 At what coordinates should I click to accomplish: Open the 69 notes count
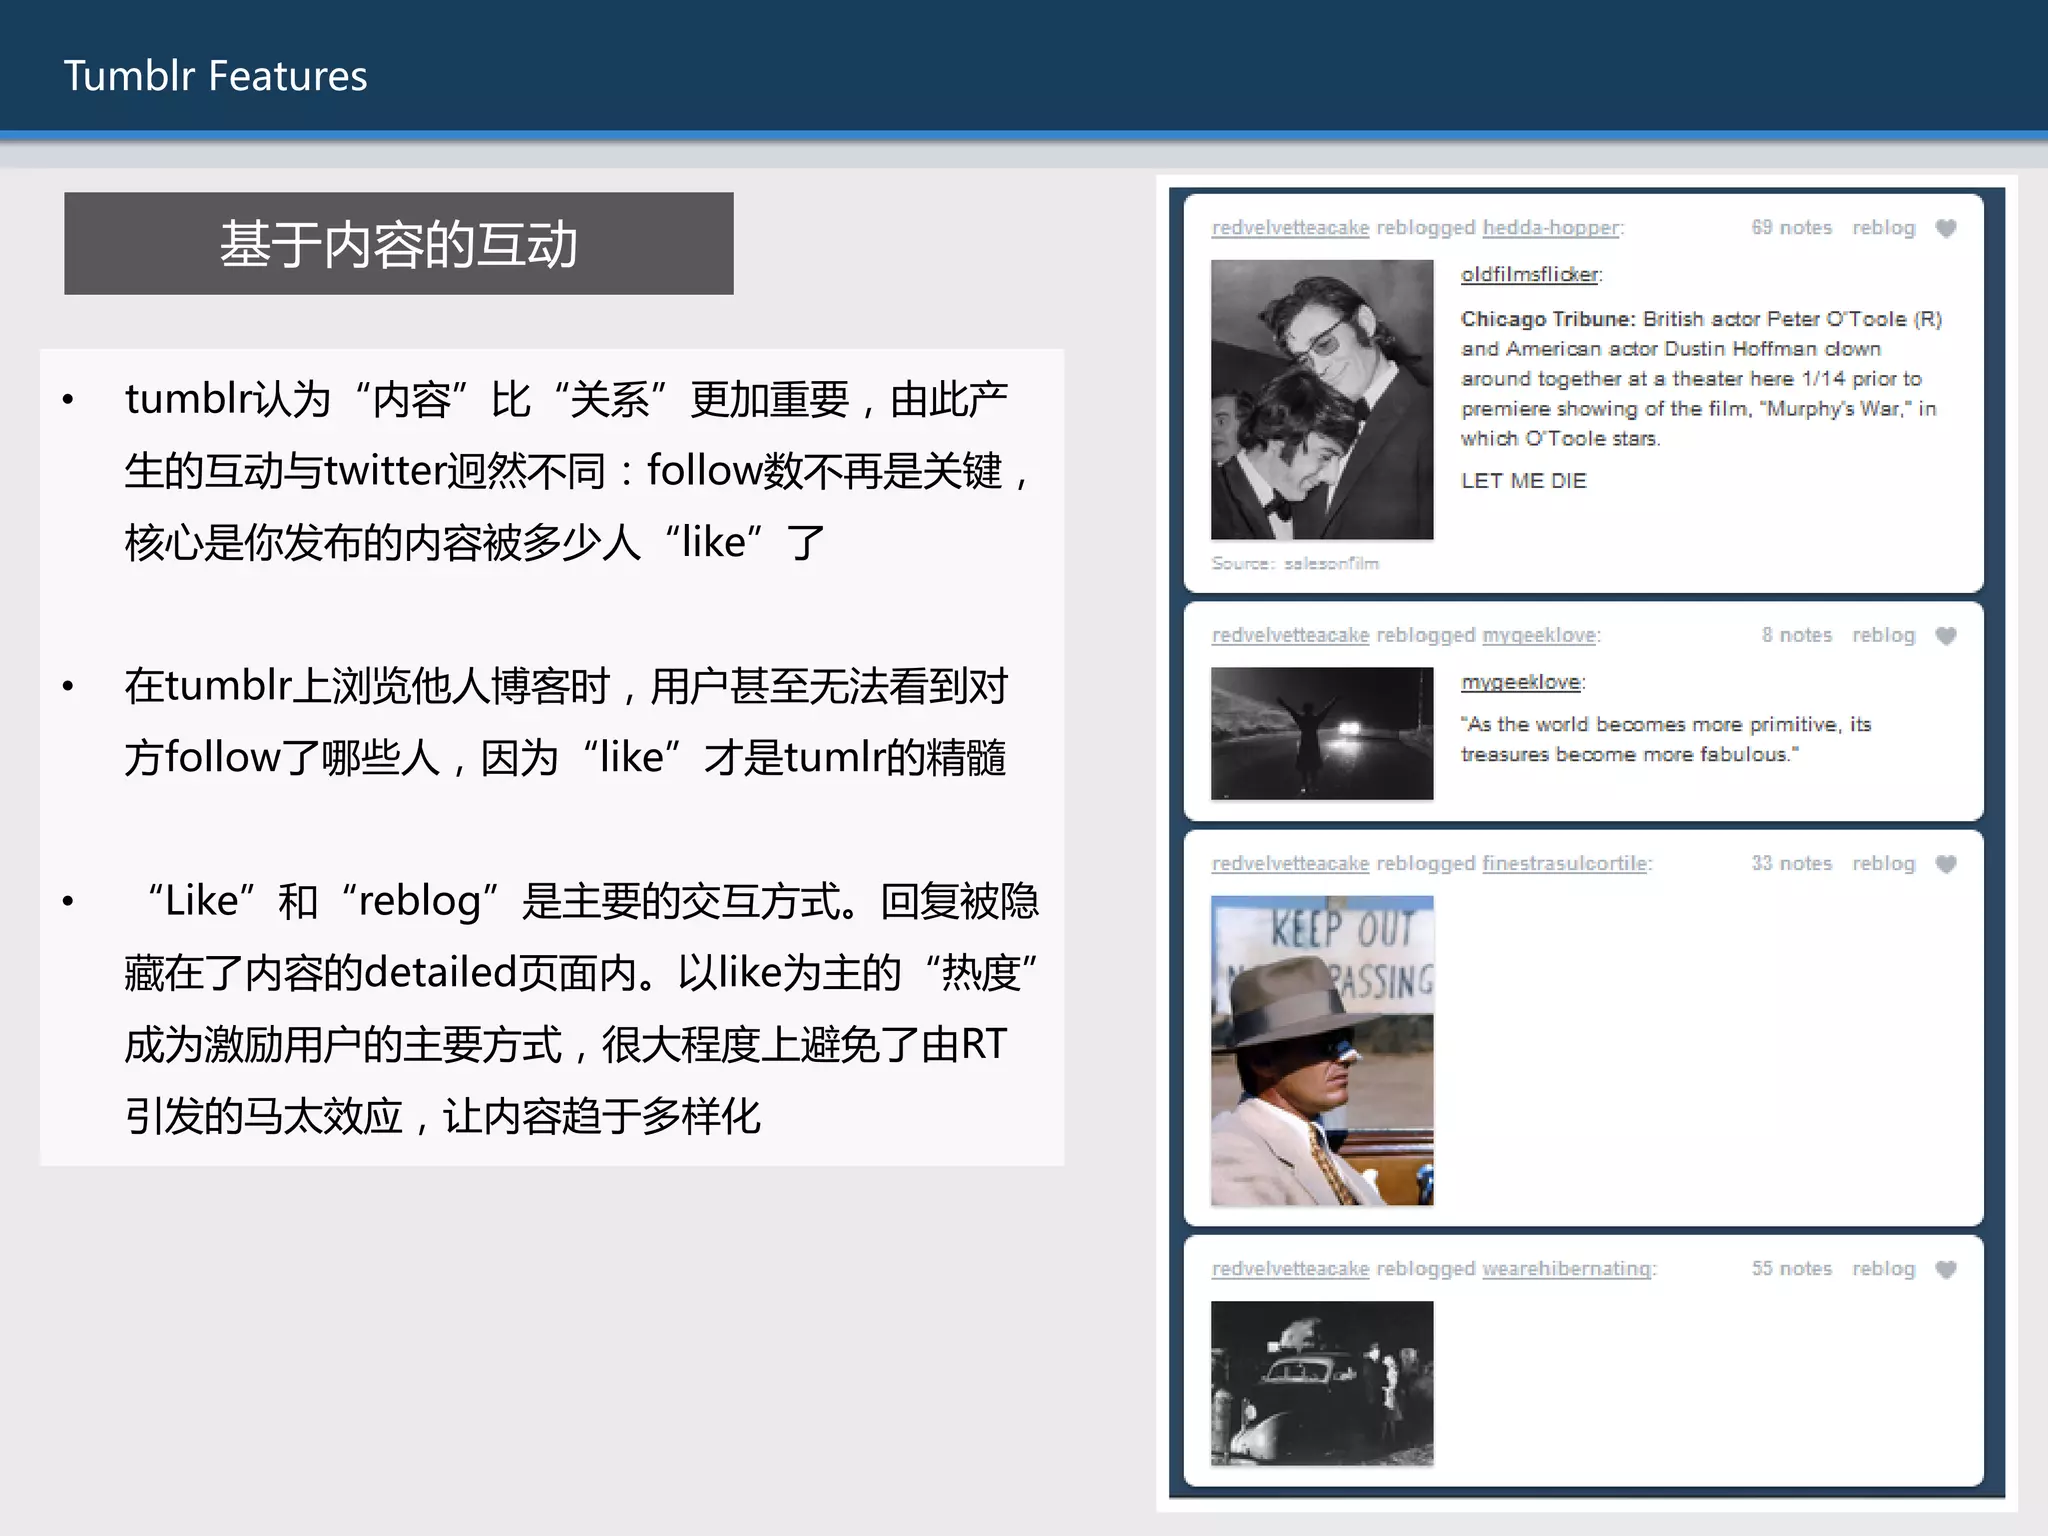coord(1791,227)
